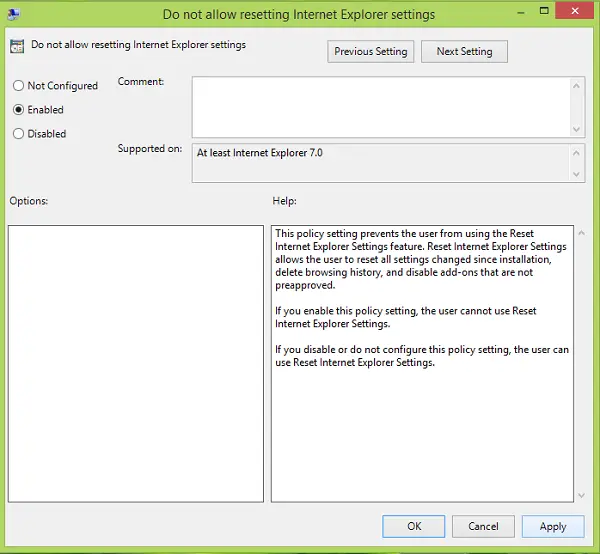Viewport: 600px width, 554px height.
Task: Click the 'Supported on:' label
Action: [x=150, y=148]
